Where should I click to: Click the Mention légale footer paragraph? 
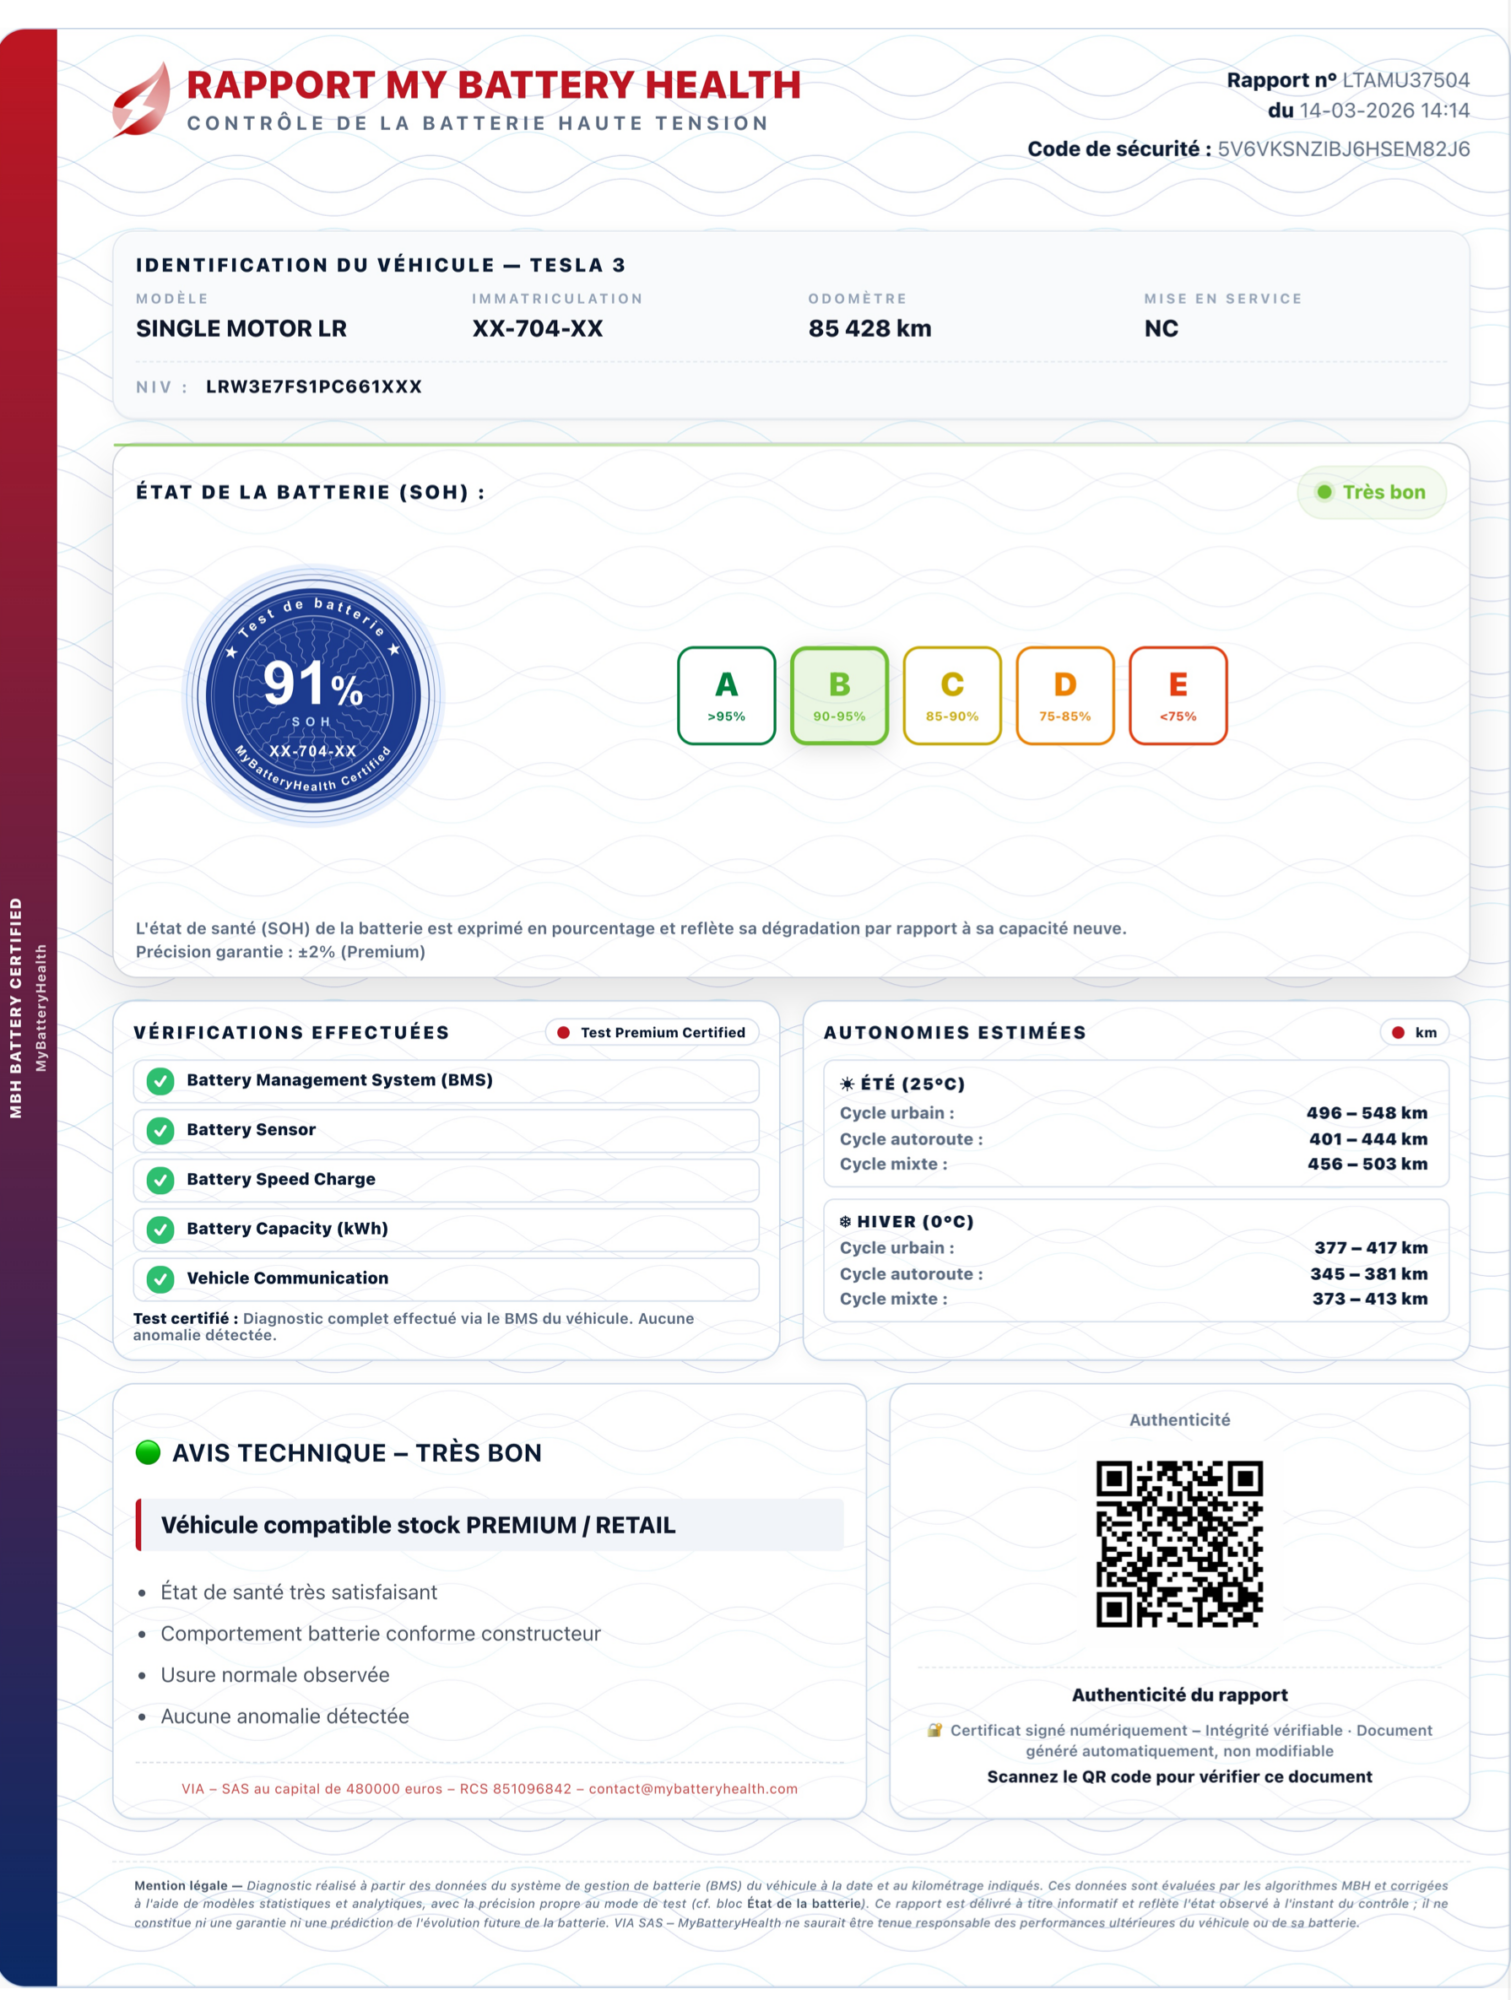tap(791, 1904)
